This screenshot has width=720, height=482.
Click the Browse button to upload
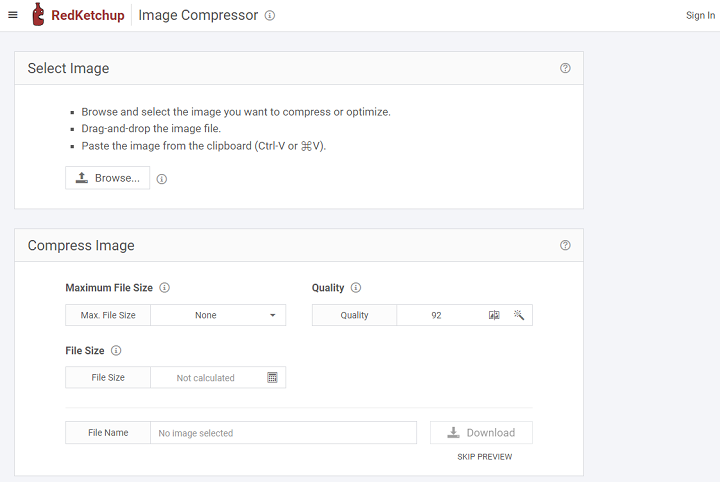point(108,178)
